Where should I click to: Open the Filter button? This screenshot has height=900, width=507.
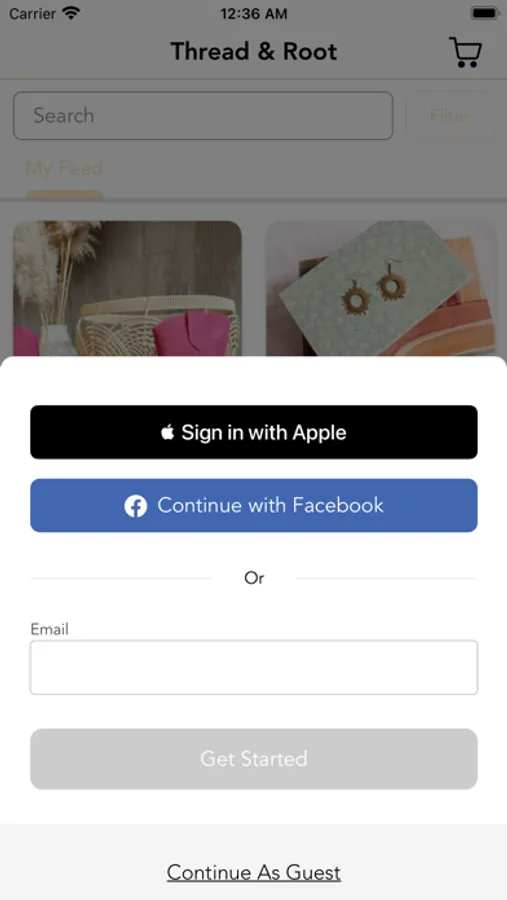point(450,115)
